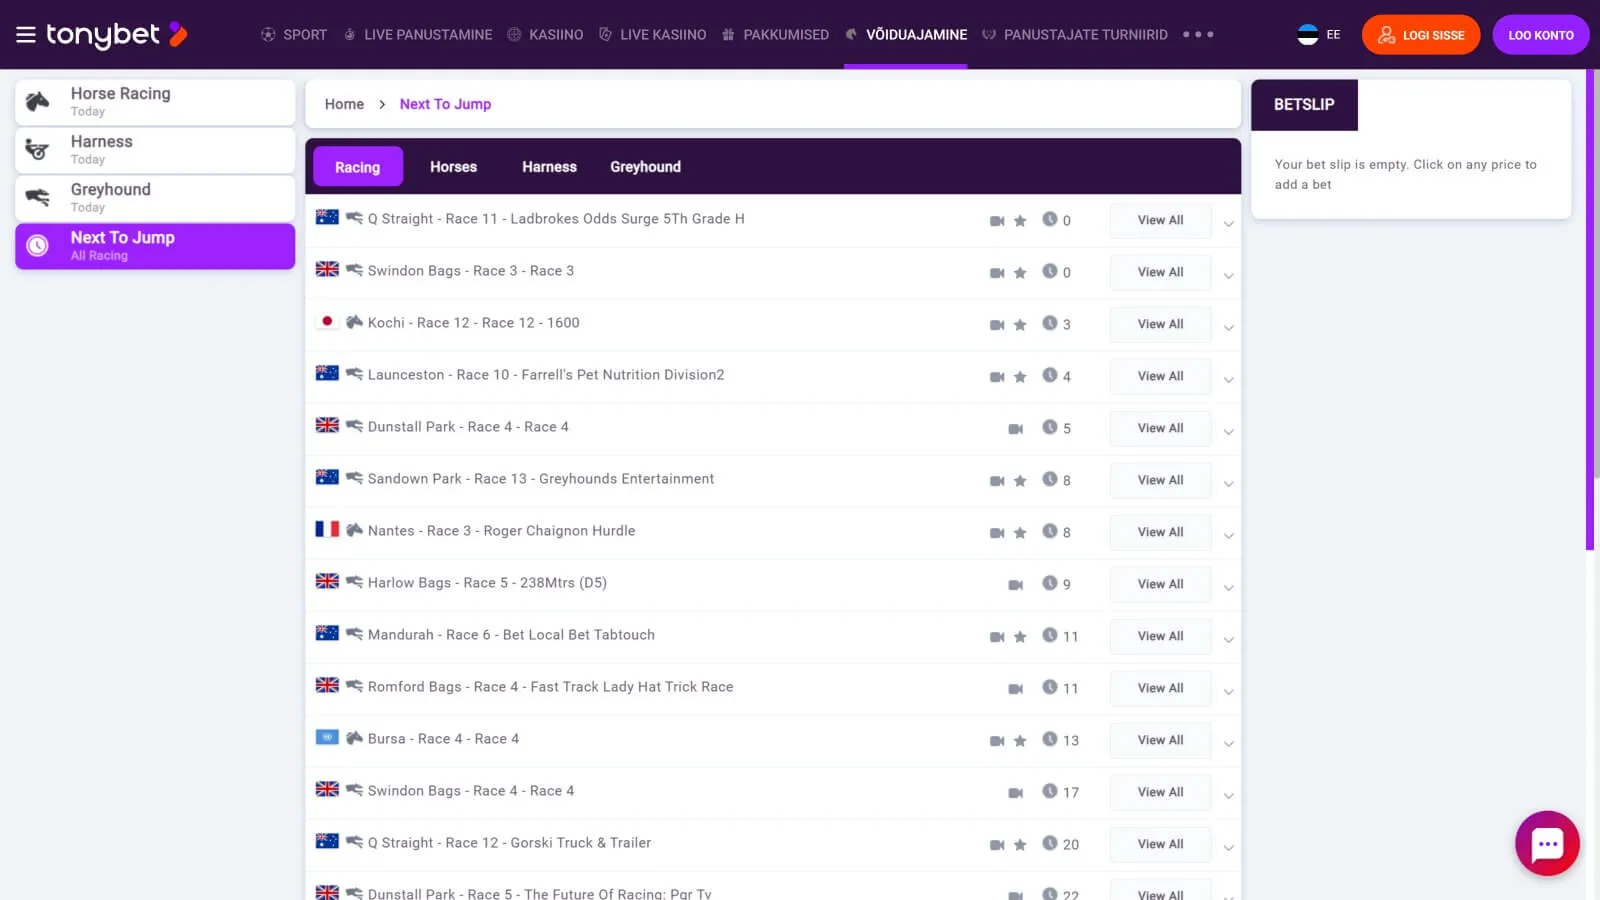
Task: Click the clock icon on Nantes Race 3
Action: pos(1049,531)
